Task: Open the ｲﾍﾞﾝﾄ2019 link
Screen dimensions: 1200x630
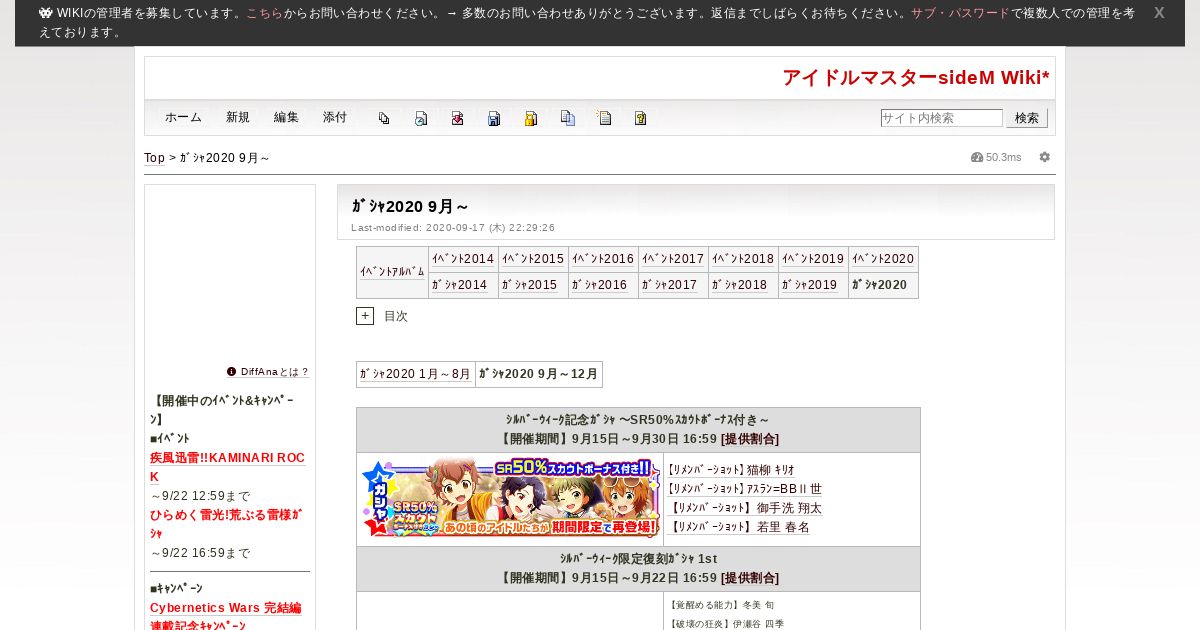Action: (x=813, y=259)
